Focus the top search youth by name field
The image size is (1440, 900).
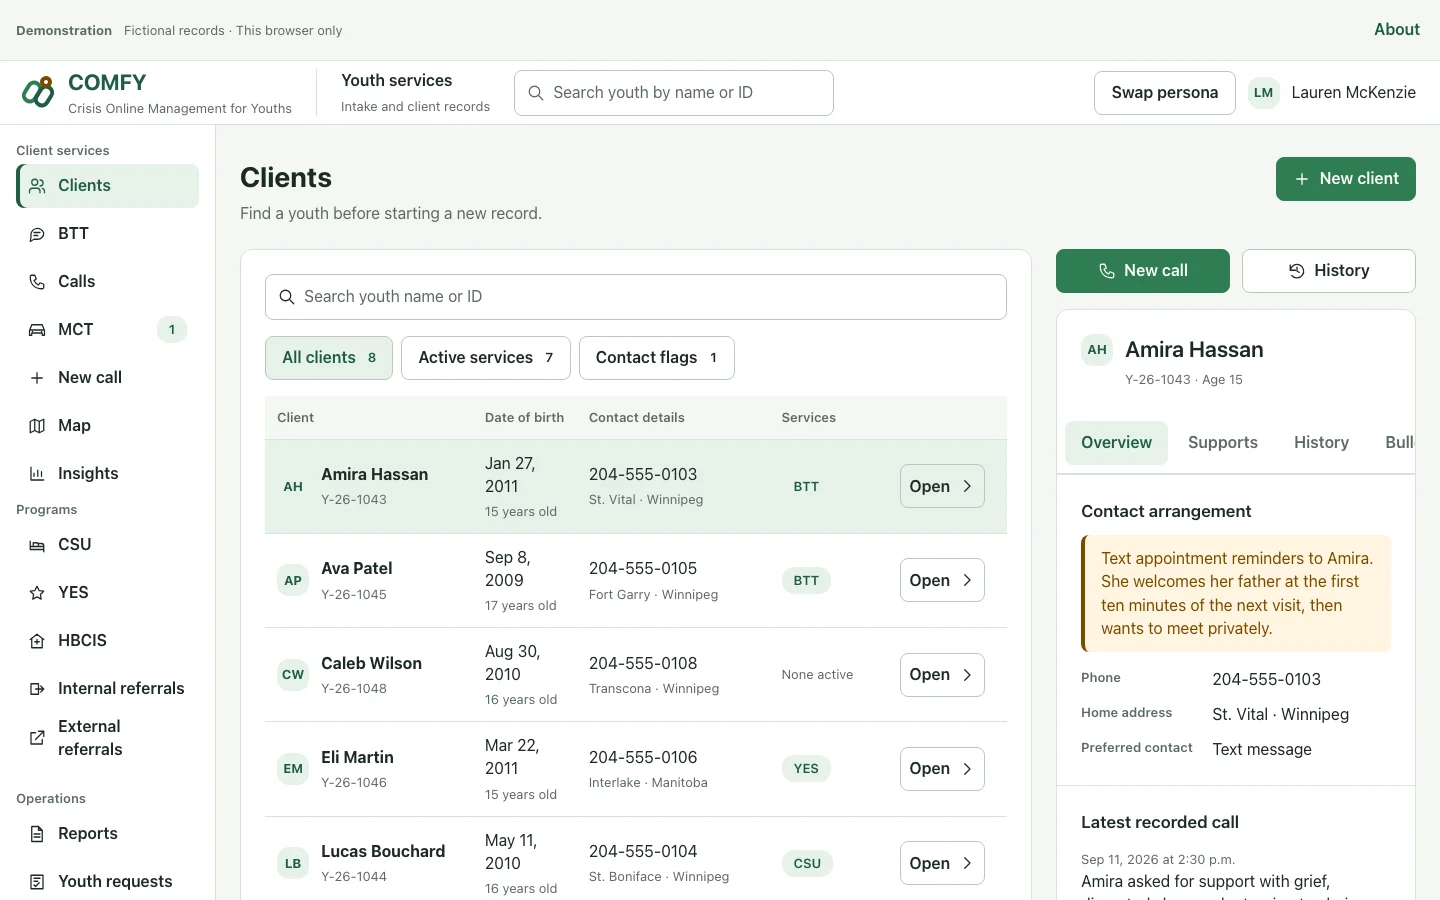click(x=674, y=93)
